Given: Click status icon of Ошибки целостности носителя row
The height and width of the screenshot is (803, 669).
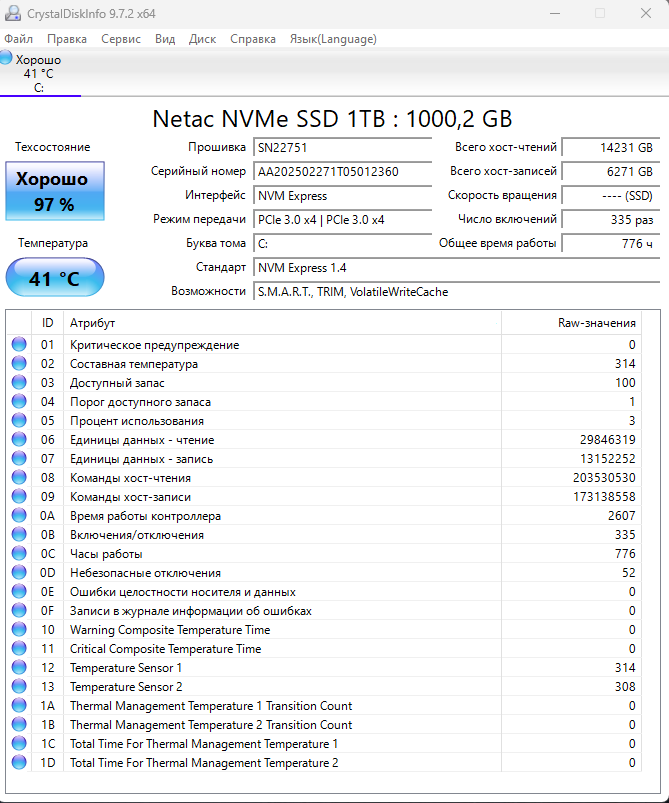Looking at the screenshot, I should point(19,591).
